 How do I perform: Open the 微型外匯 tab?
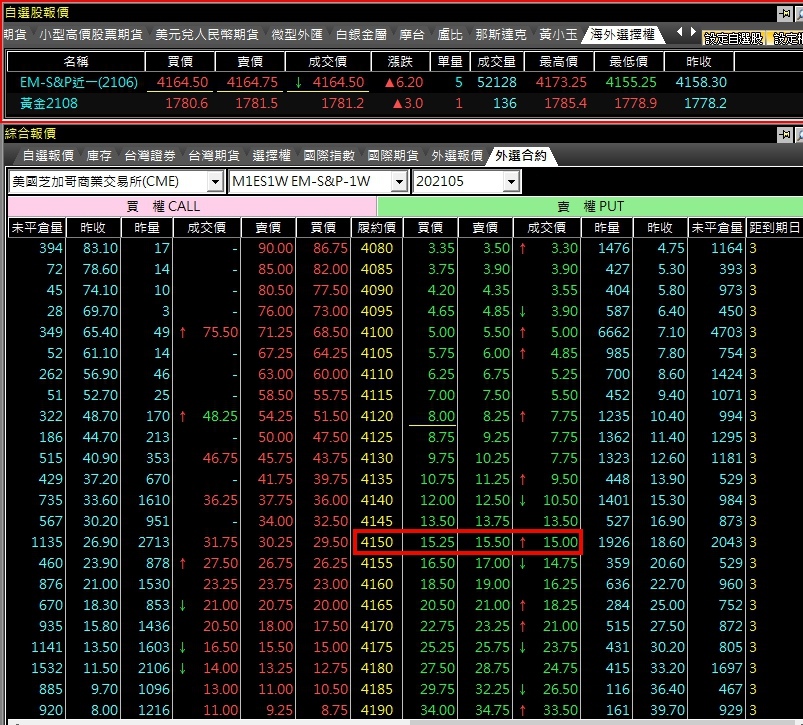click(x=297, y=34)
